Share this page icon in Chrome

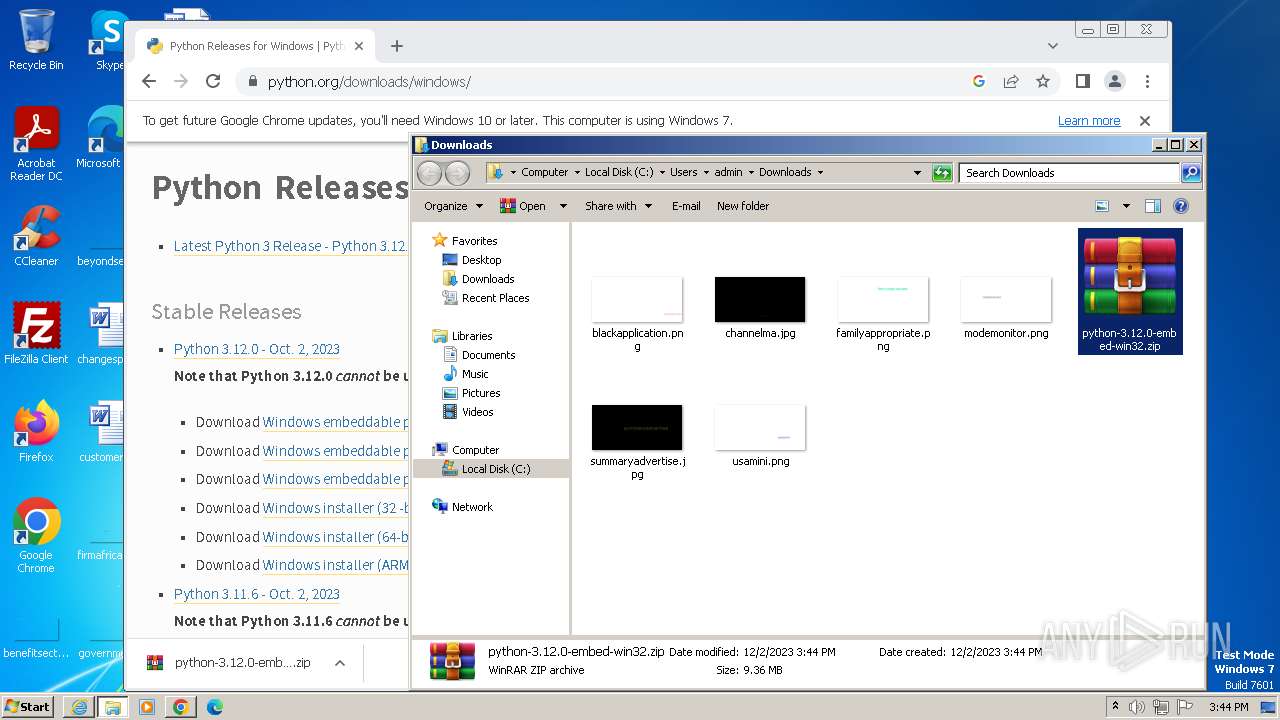[x=1011, y=82]
